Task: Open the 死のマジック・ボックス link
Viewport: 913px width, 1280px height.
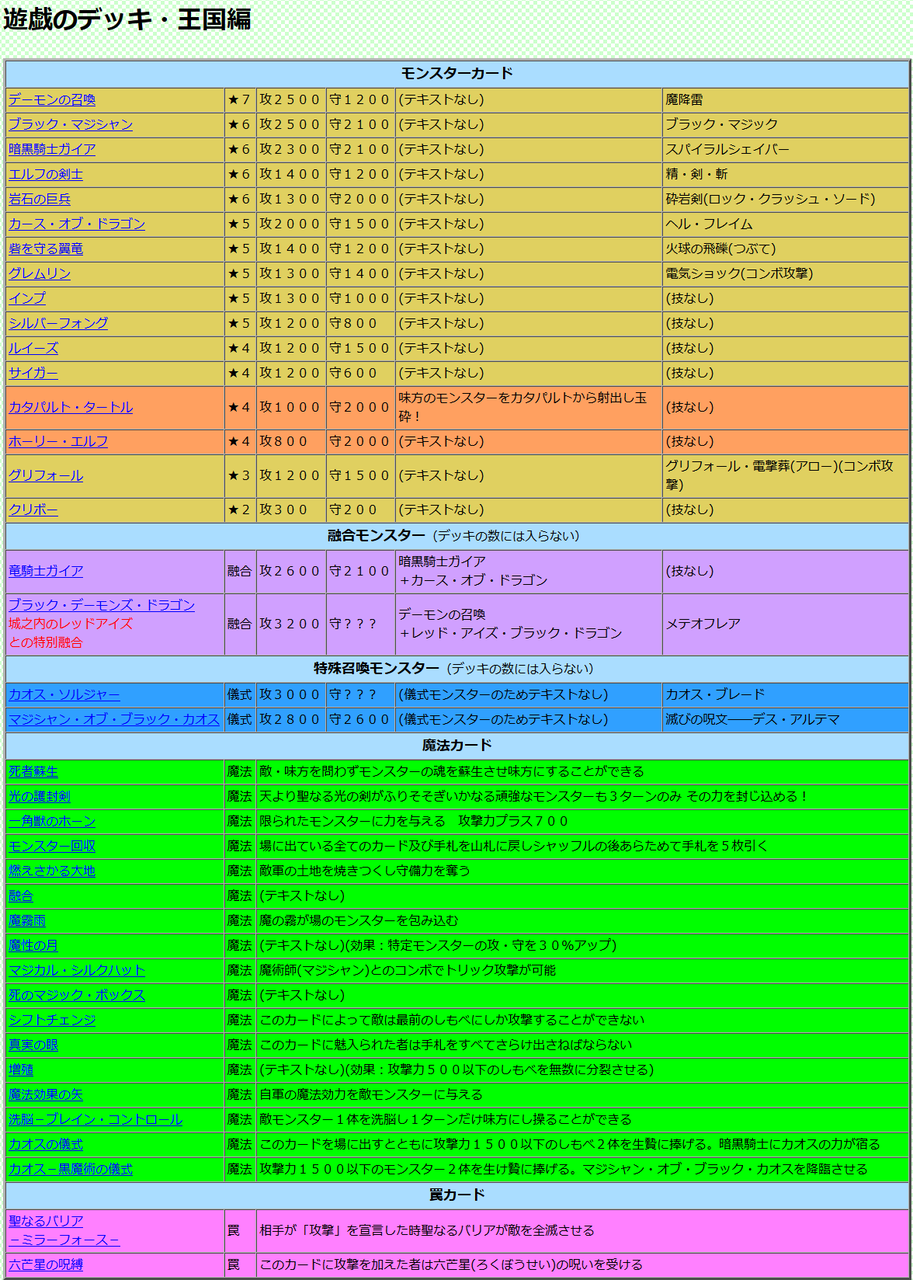Action: pos(77,996)
